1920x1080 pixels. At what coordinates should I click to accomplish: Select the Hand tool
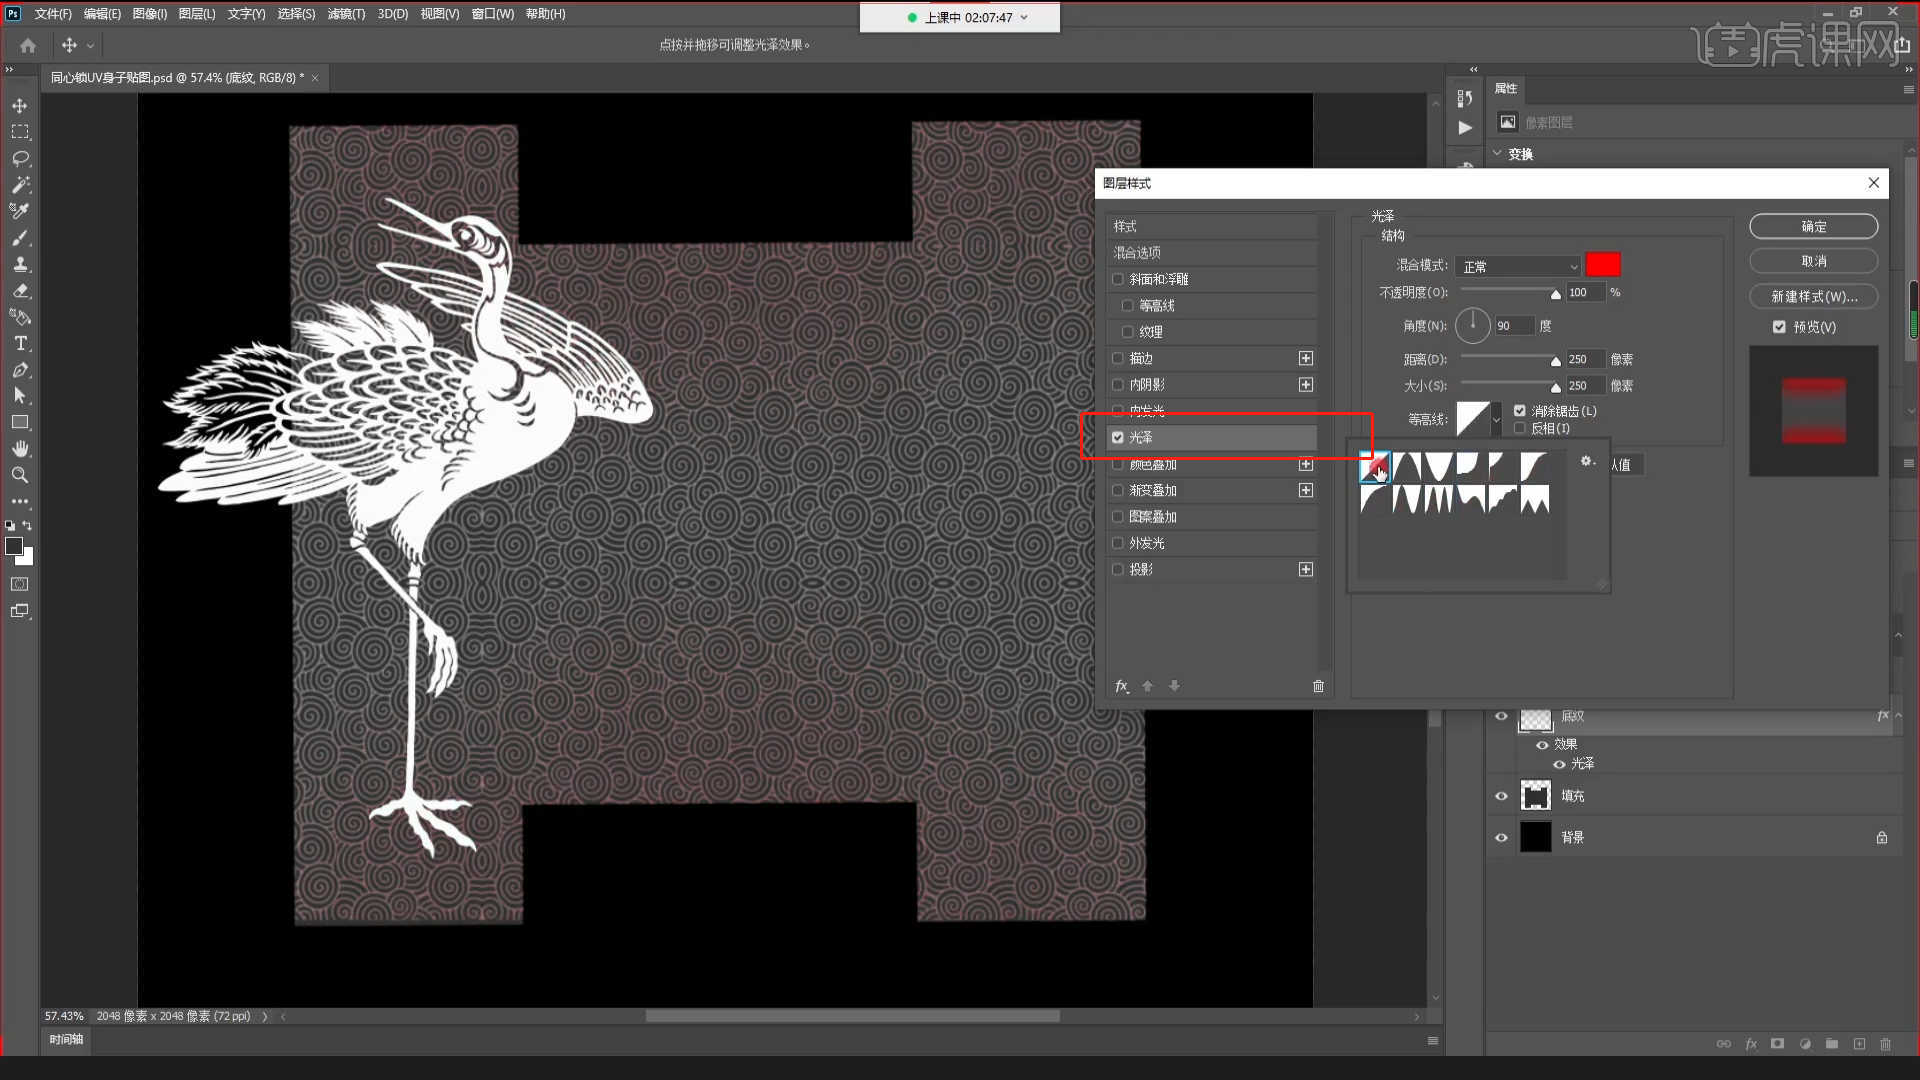point(20,449)
